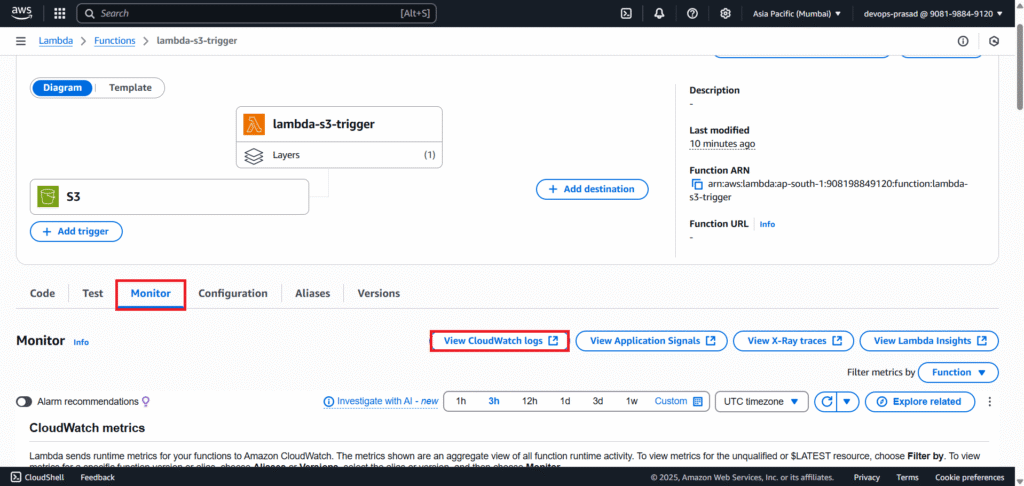Click the lightbulb icon by Alarm recommendations
Image resolution: width=1024 pixels, height=486 pixels.
click(x=146, y=401)
